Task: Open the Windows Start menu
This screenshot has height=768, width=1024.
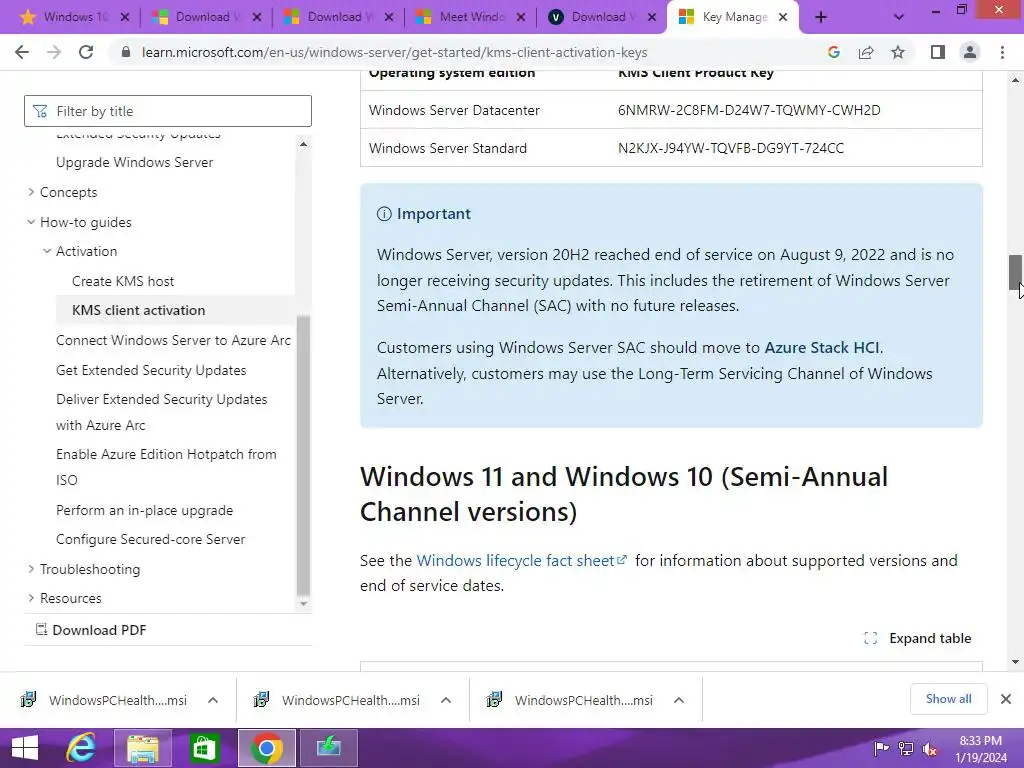Action: click(25, 748)
